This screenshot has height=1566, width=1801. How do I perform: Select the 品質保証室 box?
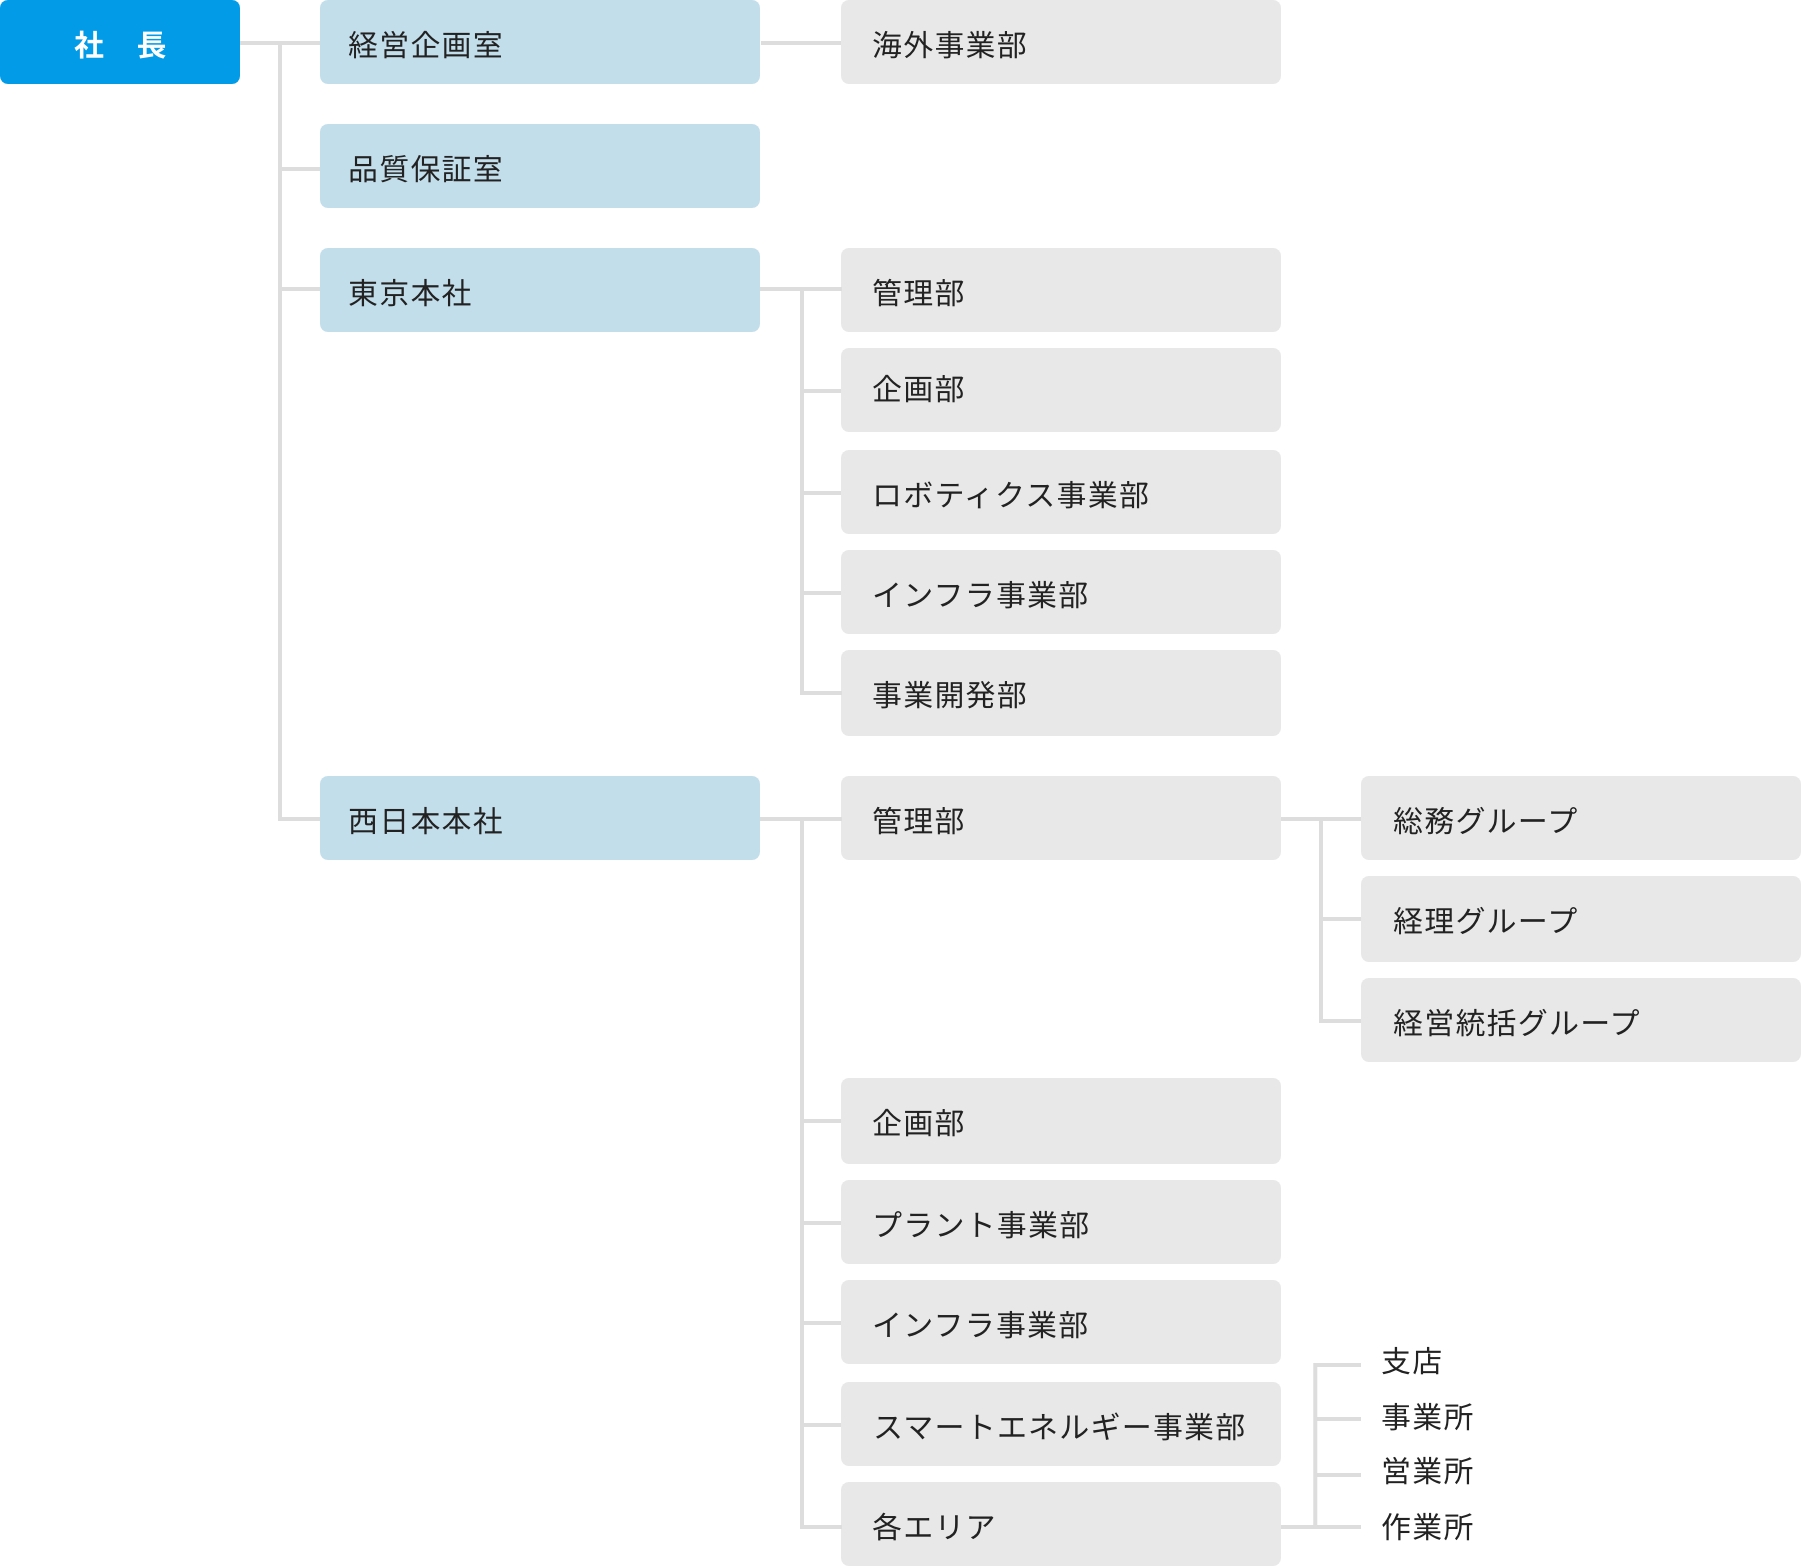[539, 167]
